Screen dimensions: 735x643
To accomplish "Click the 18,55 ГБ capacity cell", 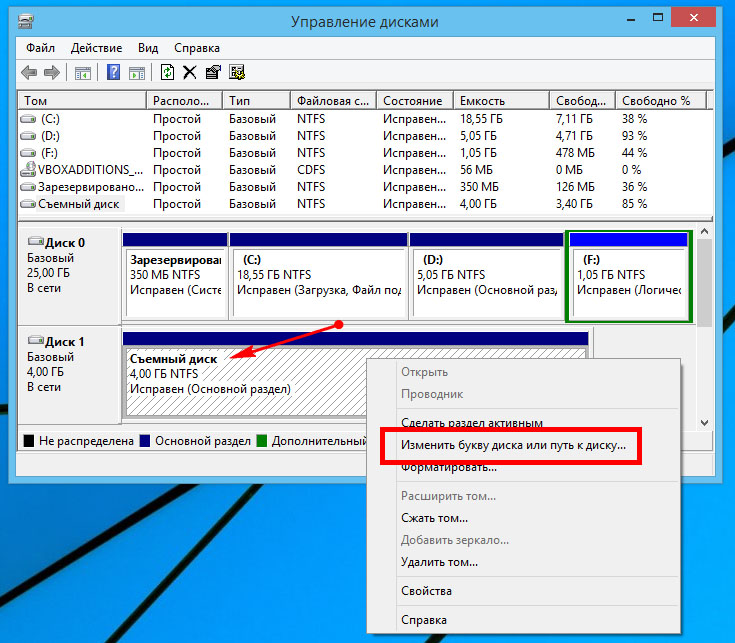I will [481, 119].
